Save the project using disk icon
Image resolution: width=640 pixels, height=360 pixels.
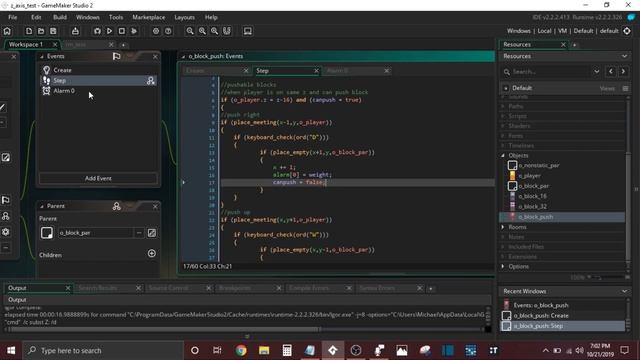click(53, 31)
